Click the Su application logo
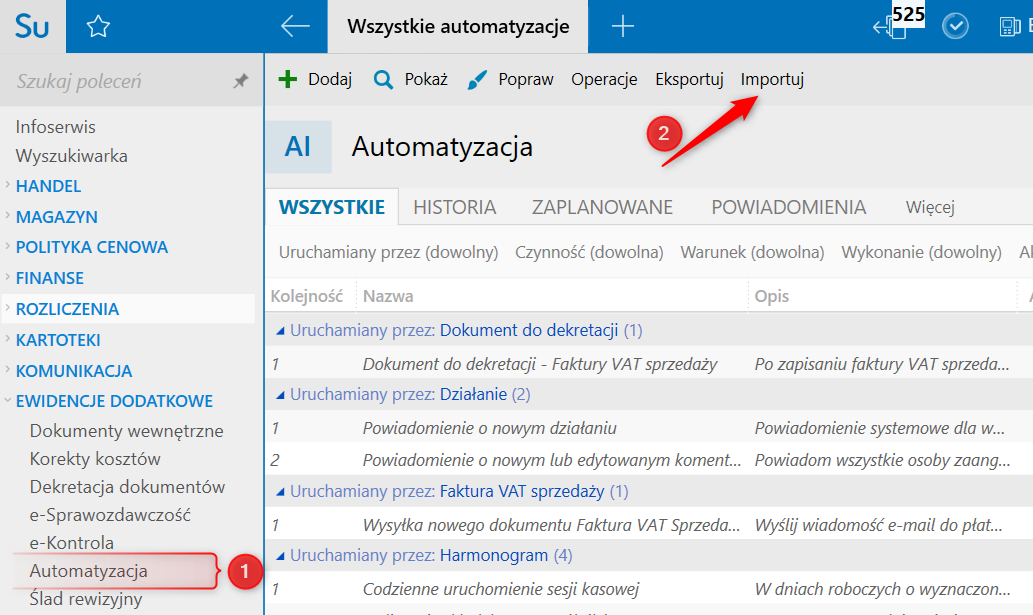This screenshot has height=615, width=1033. click(x=32, y=27)
